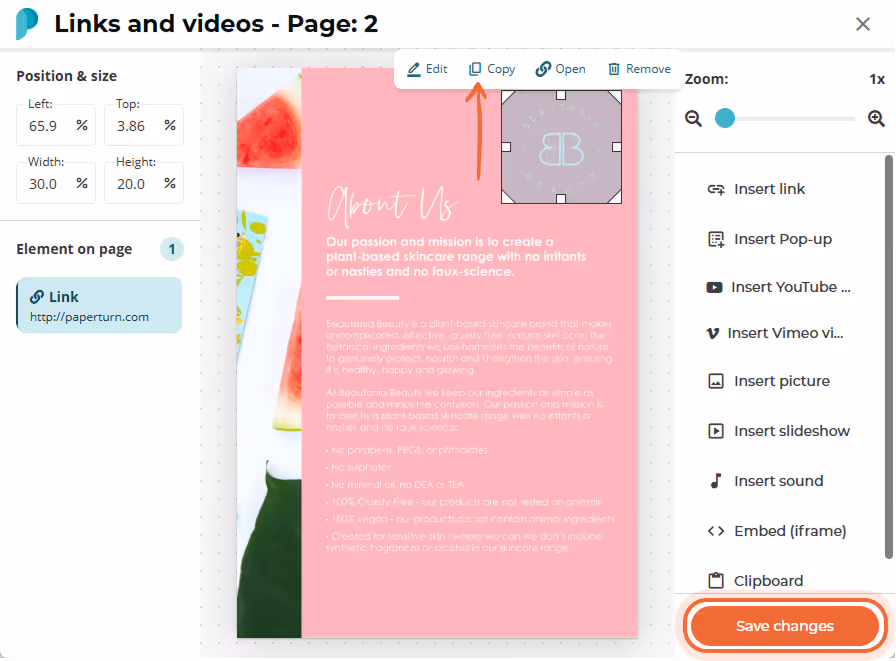Click the YouTube play icon
Image resolution: width=896 pixels, height=661 pixels.
coord(714,287)
